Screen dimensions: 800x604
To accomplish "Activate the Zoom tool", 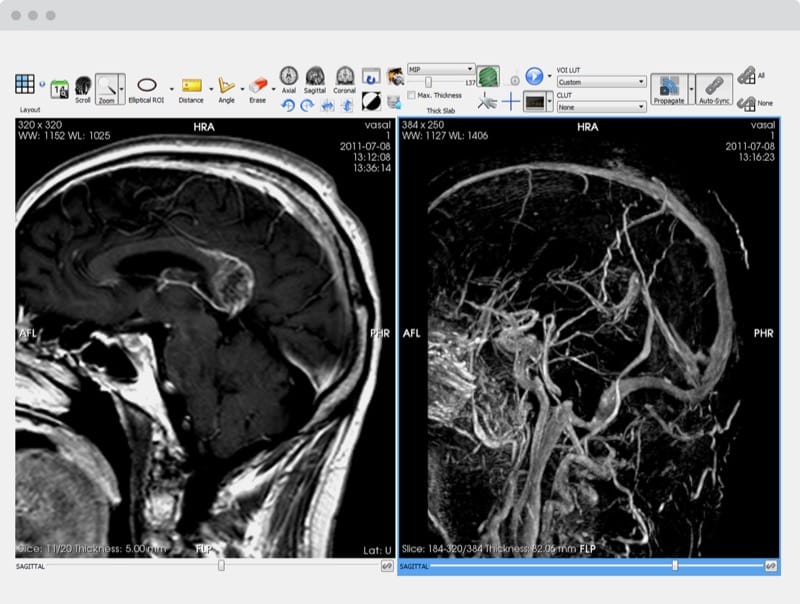I will pos(110,86).
